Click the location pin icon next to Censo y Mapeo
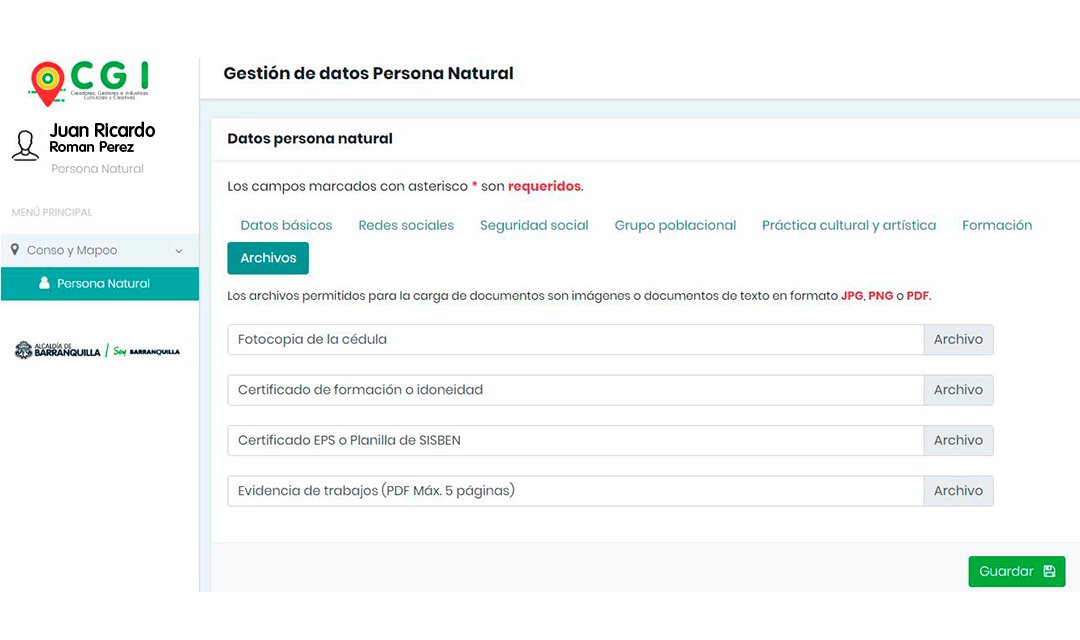The height and width of the screenshot is (640, 1080). click(14, 249)
